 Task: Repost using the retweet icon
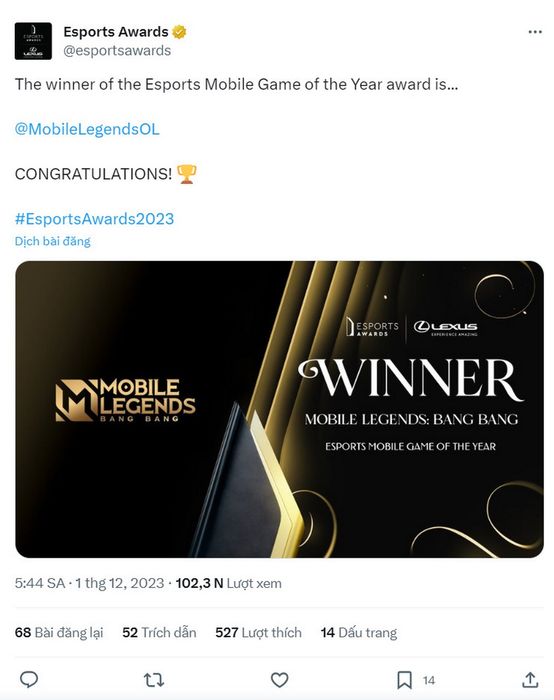(154, 680)
